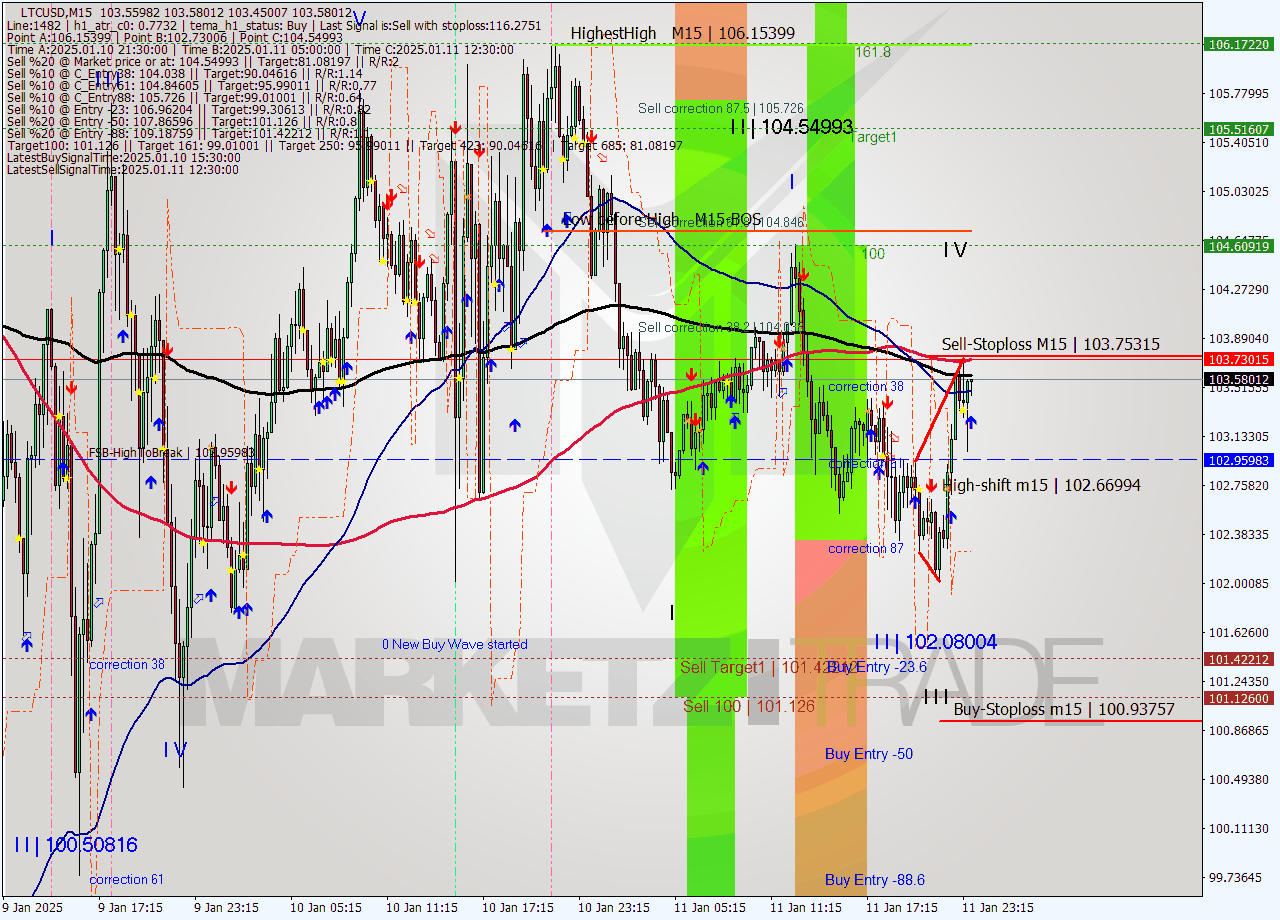Viewport: 1280px width, 920px height.
Task: Click the 104.27290 price scale value
Action: [1239, 289]
